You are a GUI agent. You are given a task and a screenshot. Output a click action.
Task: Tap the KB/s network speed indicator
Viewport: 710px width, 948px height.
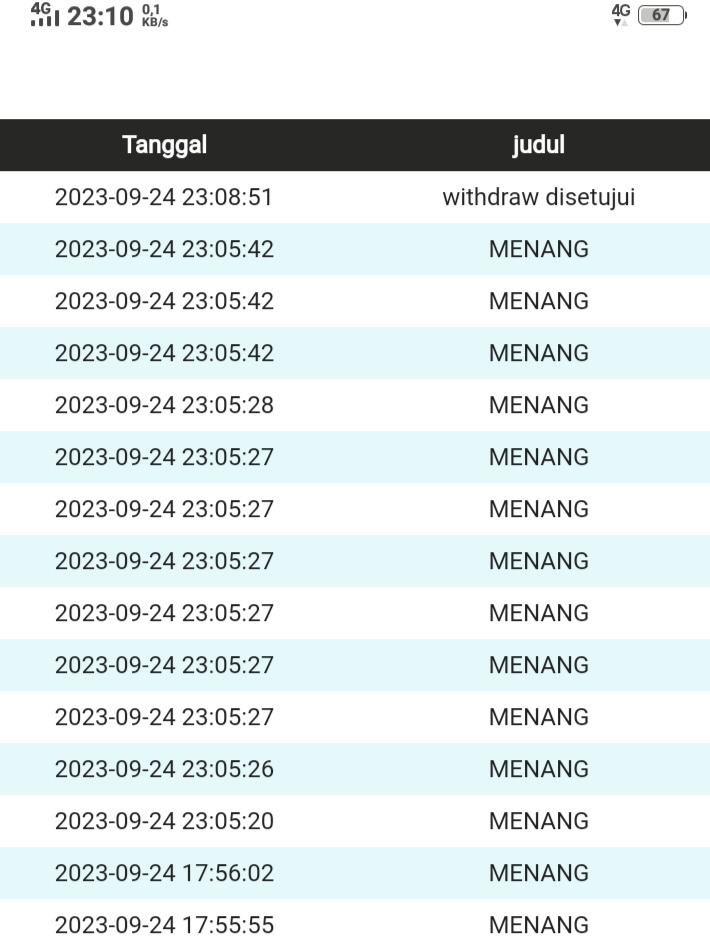point(155,15)
